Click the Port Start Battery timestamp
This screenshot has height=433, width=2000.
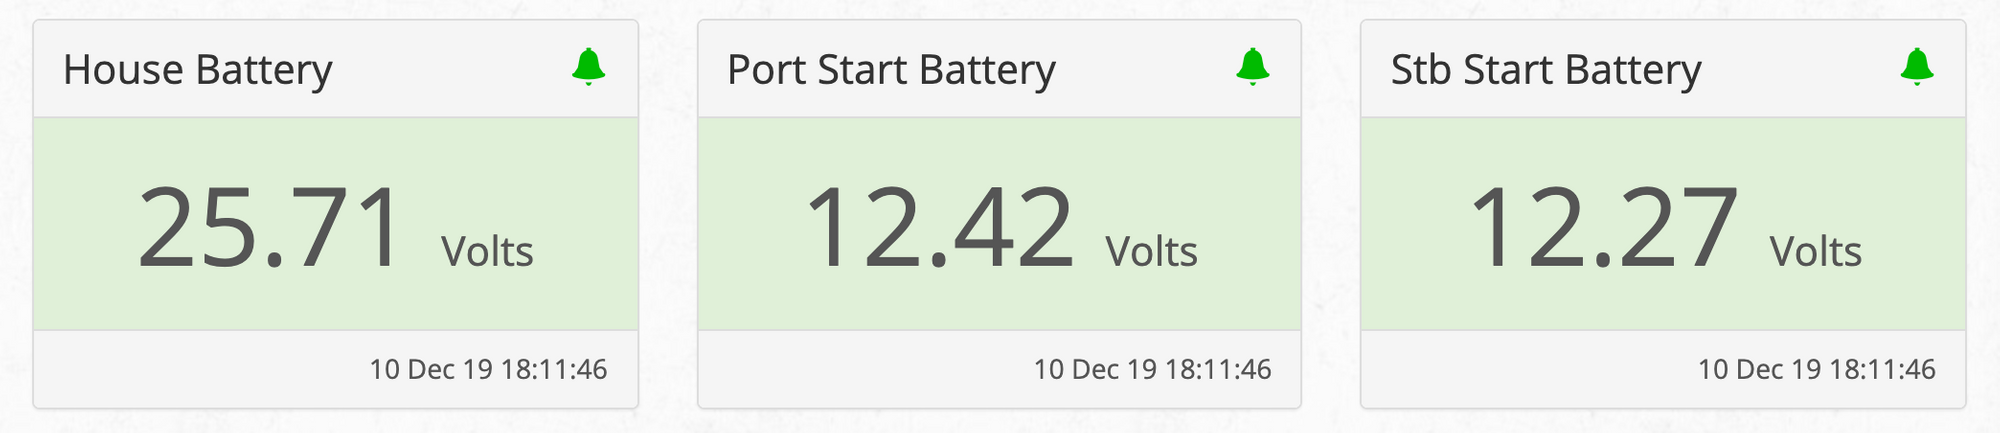click(x=1152, y=369)
